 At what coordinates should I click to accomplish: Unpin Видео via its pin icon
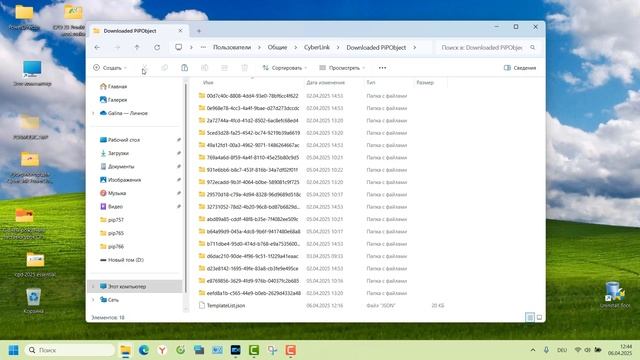click(x=179, y=207)
